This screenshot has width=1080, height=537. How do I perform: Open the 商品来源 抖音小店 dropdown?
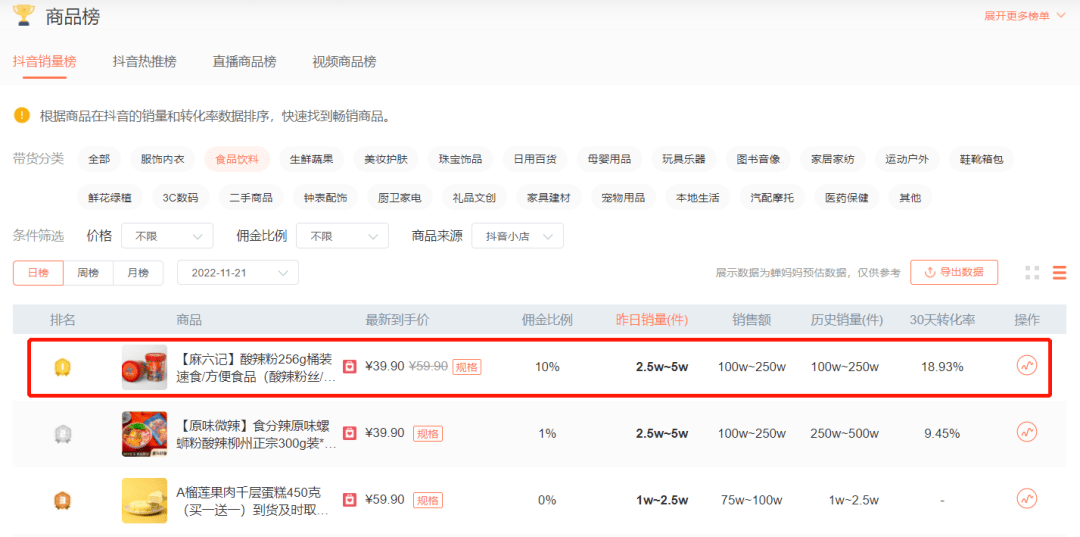(x=517, y=236)
